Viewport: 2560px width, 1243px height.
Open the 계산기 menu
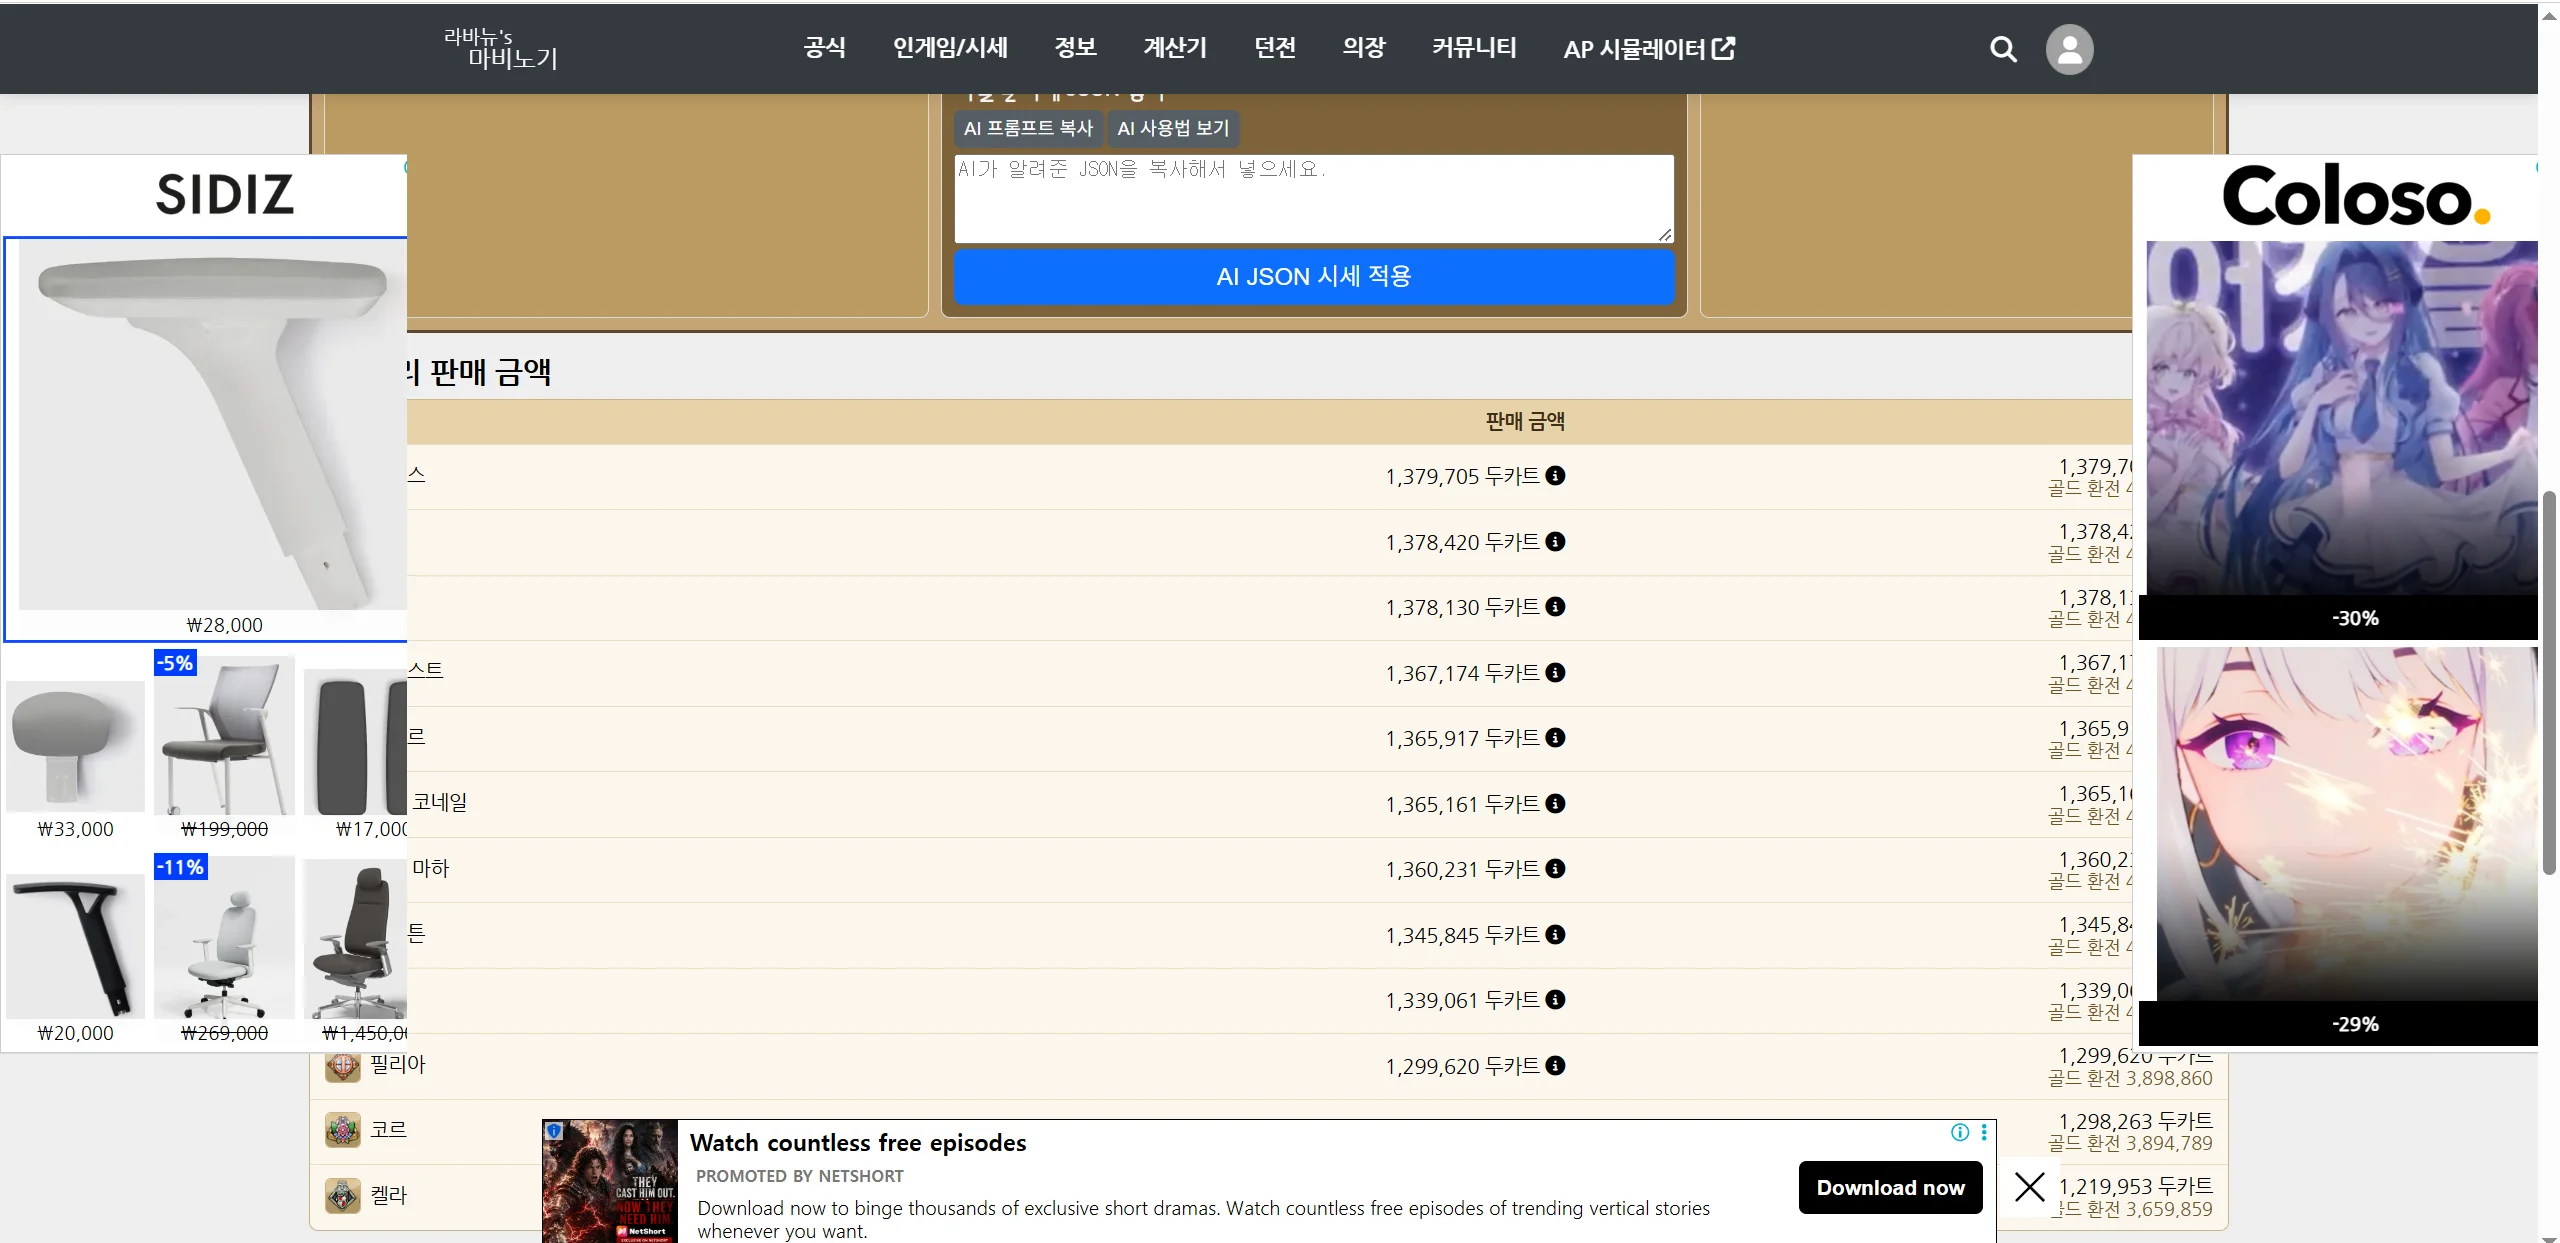point(1175,48)
